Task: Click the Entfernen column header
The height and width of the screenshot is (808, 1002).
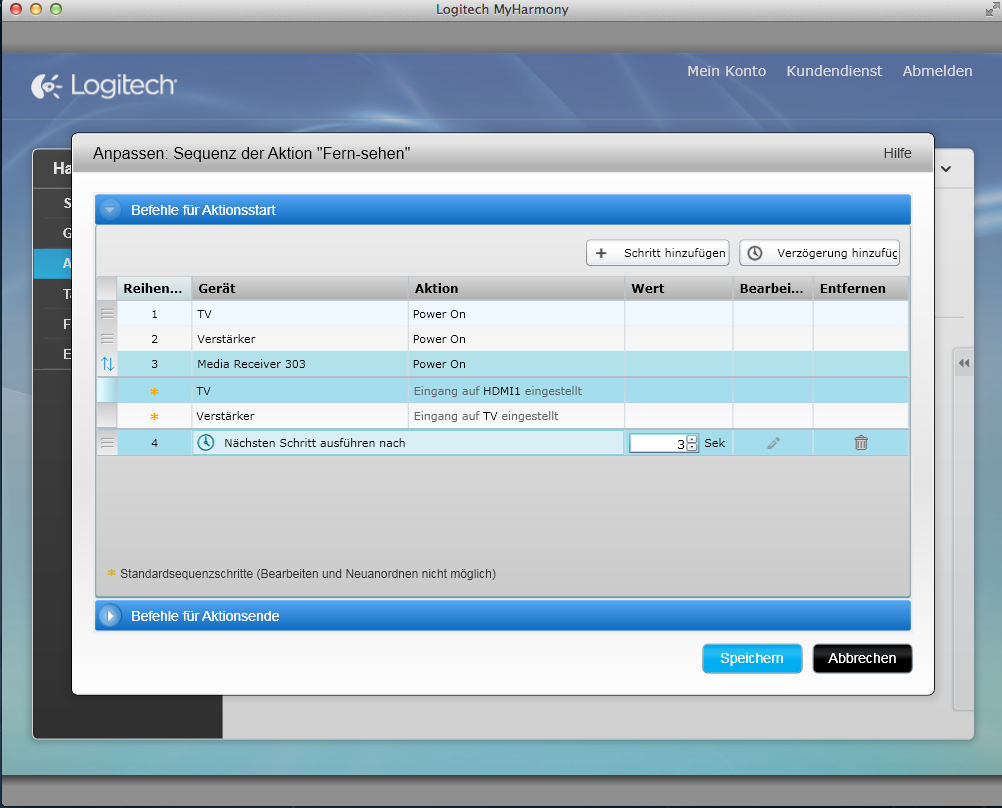Action: coord(861,288)
